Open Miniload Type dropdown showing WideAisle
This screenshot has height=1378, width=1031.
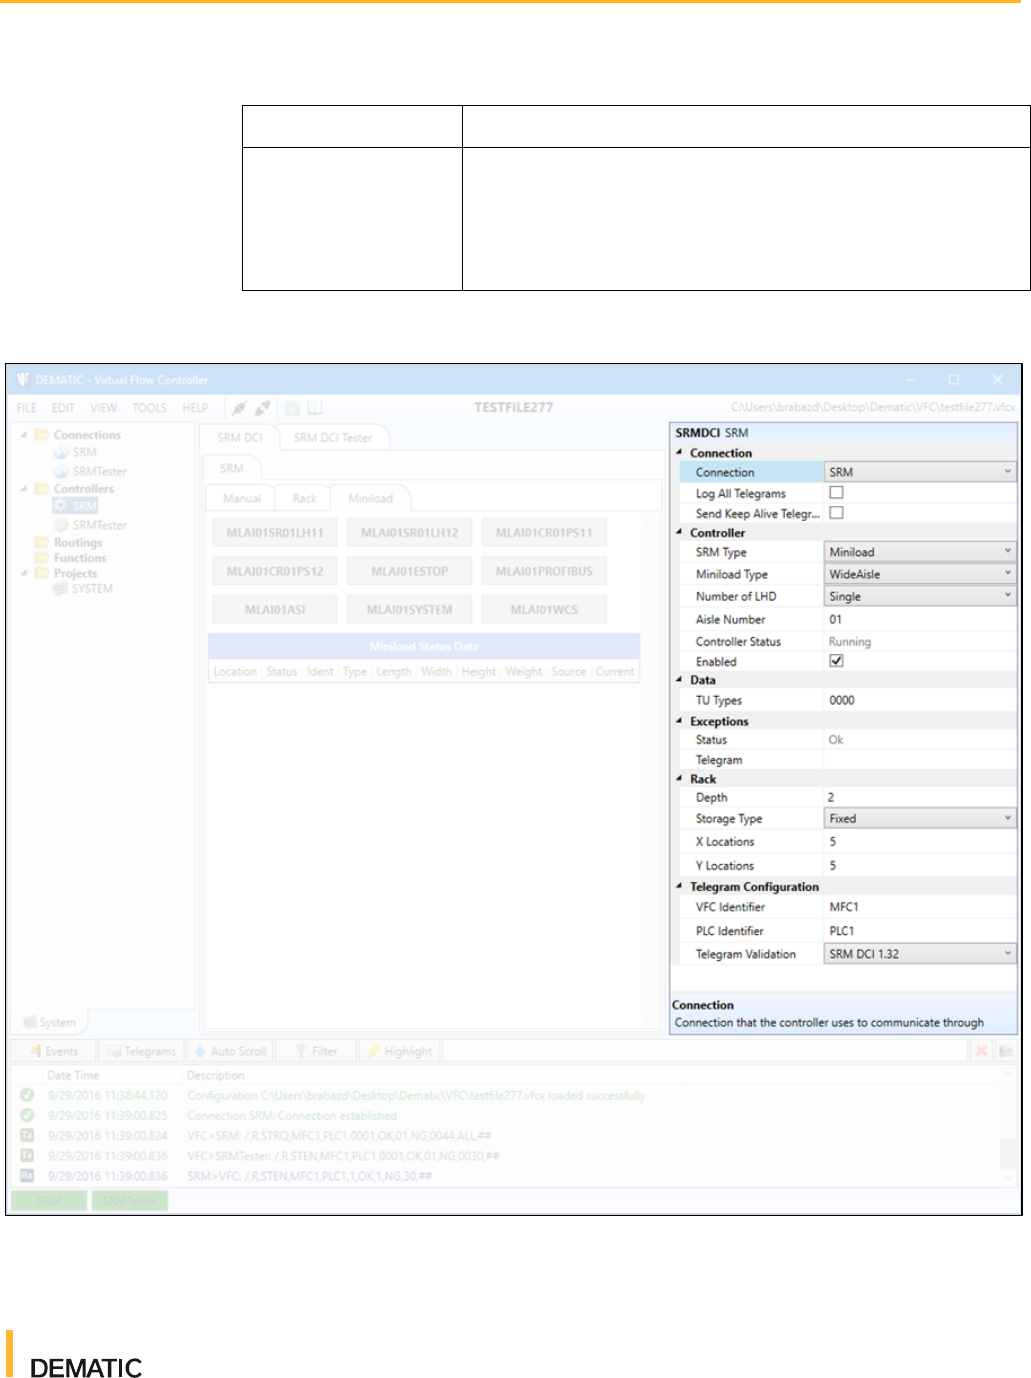click(x=920, y=574)
